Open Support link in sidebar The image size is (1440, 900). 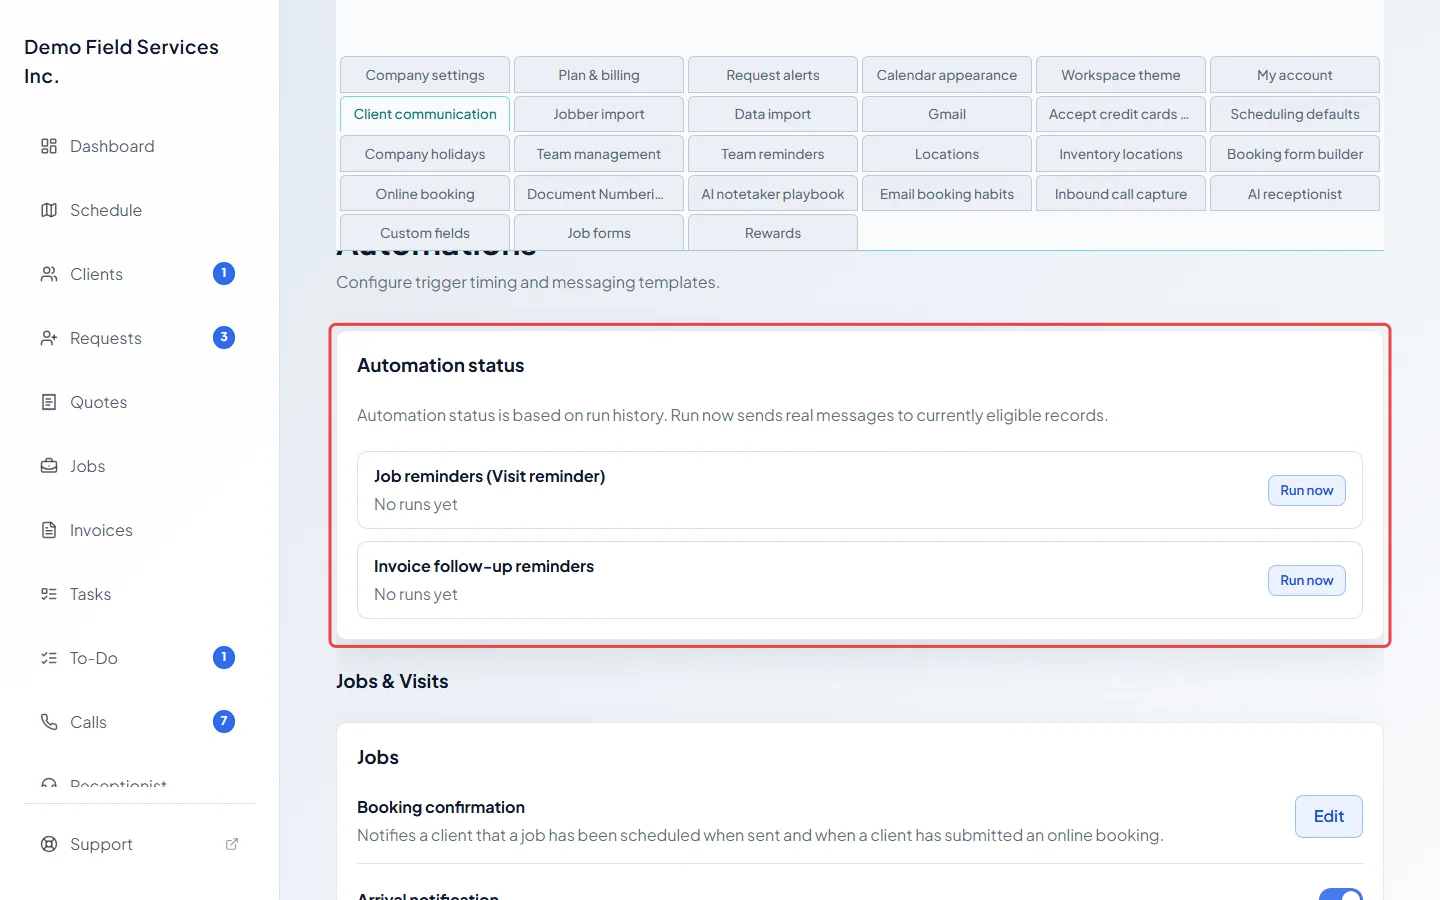(x=140, y=844)
